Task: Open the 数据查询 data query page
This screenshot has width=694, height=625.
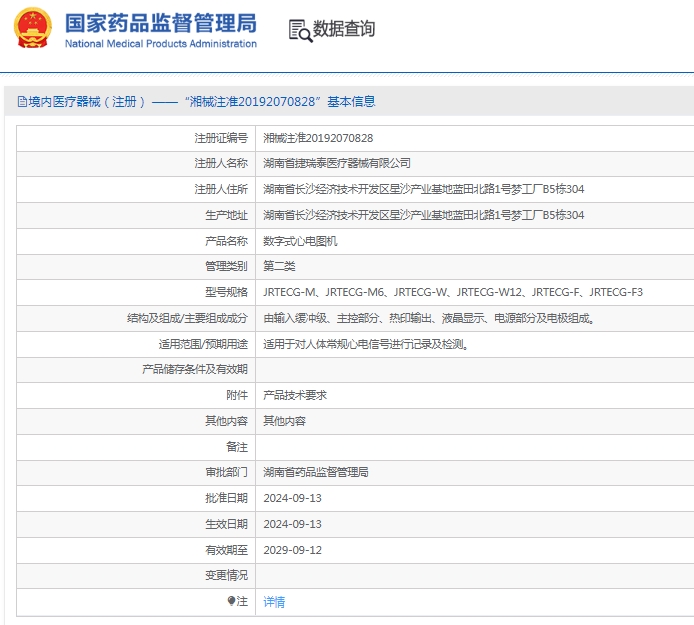Action: 343,29
